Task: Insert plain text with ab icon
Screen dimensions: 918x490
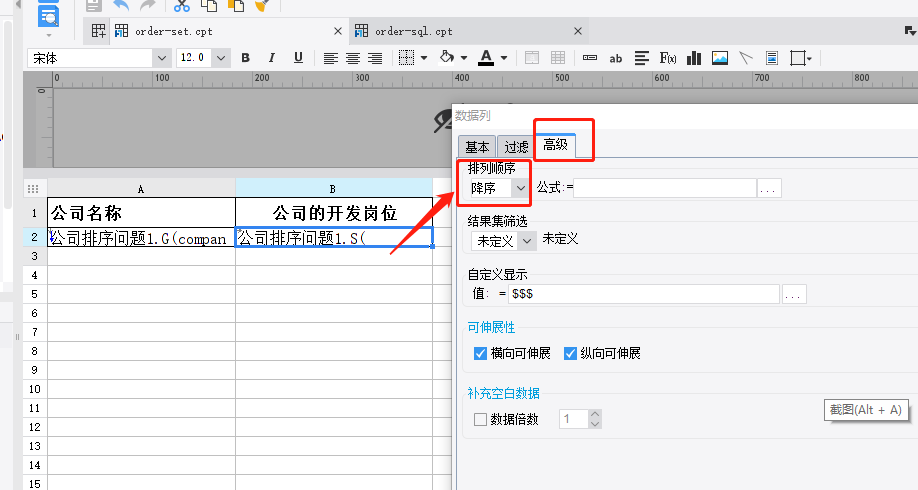Action: 615,59
